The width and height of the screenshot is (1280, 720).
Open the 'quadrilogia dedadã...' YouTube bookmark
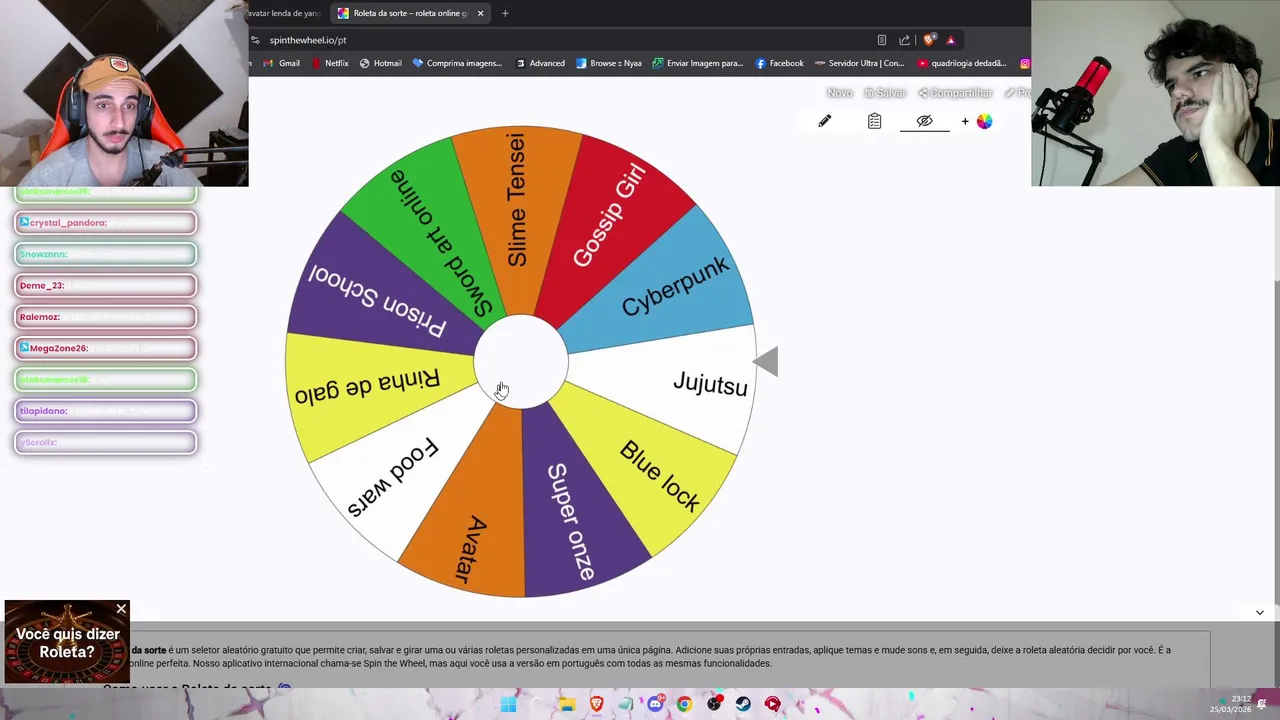(x=962, y=63)
